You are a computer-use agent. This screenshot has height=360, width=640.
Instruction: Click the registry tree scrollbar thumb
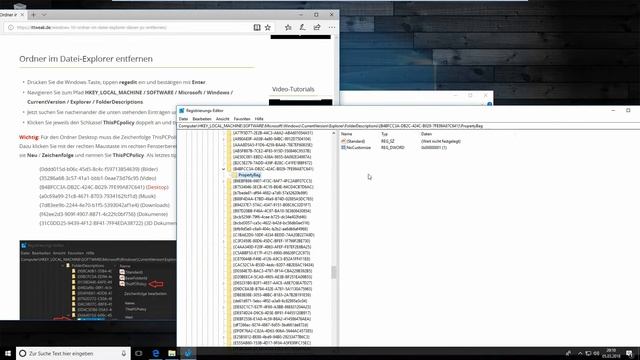tap(334, 272)
